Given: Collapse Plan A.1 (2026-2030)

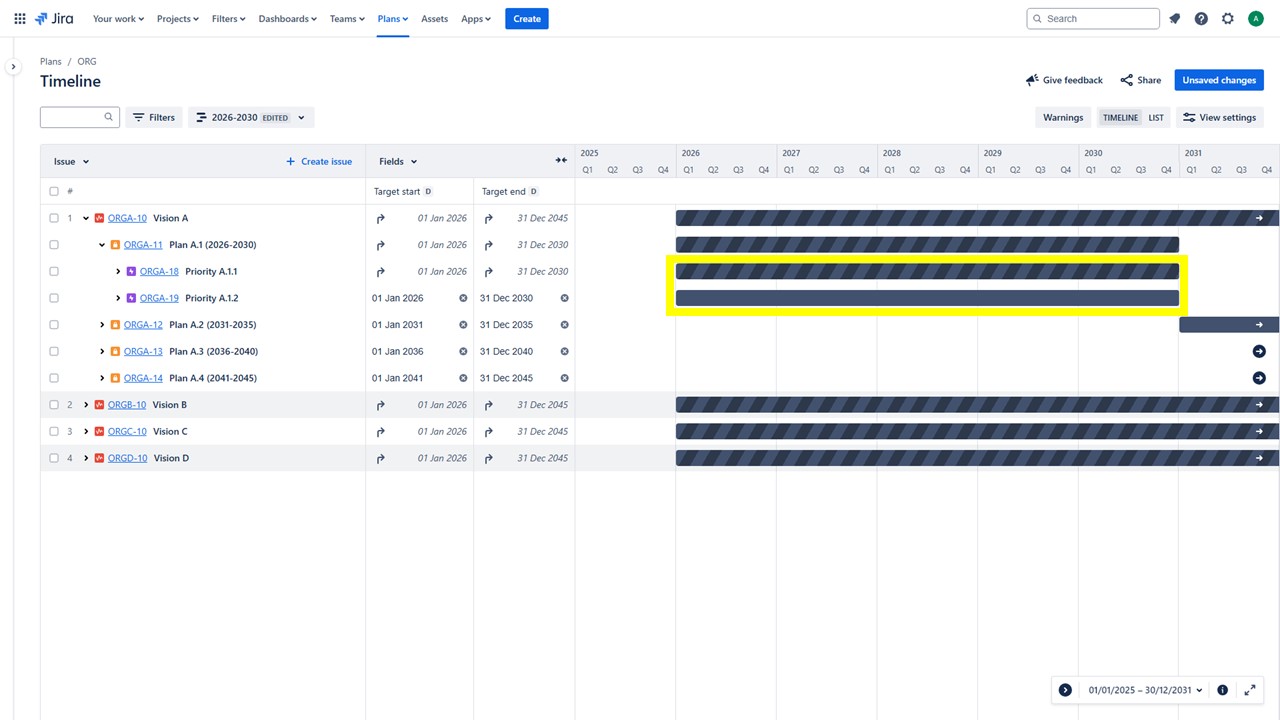Looking at the screenshot, I should click(x=102, y=245).
